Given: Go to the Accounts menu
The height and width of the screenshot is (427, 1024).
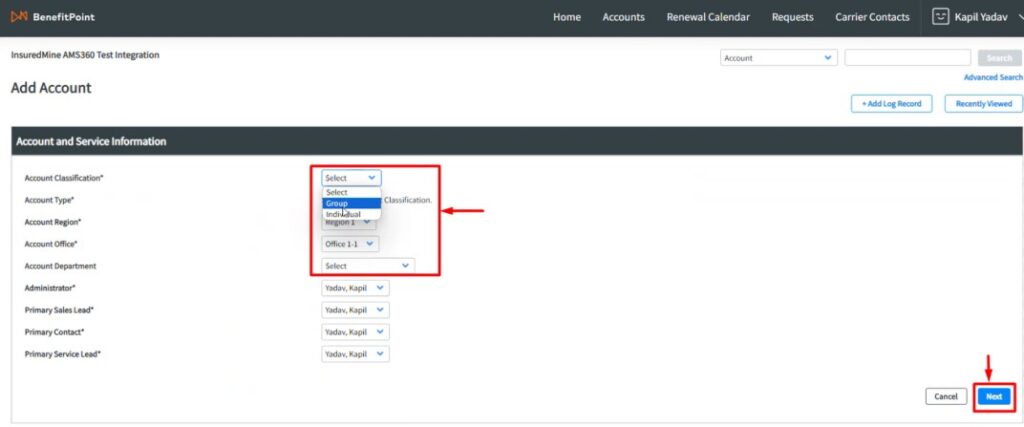Looking at the screenshot, I should click(623, 17).
